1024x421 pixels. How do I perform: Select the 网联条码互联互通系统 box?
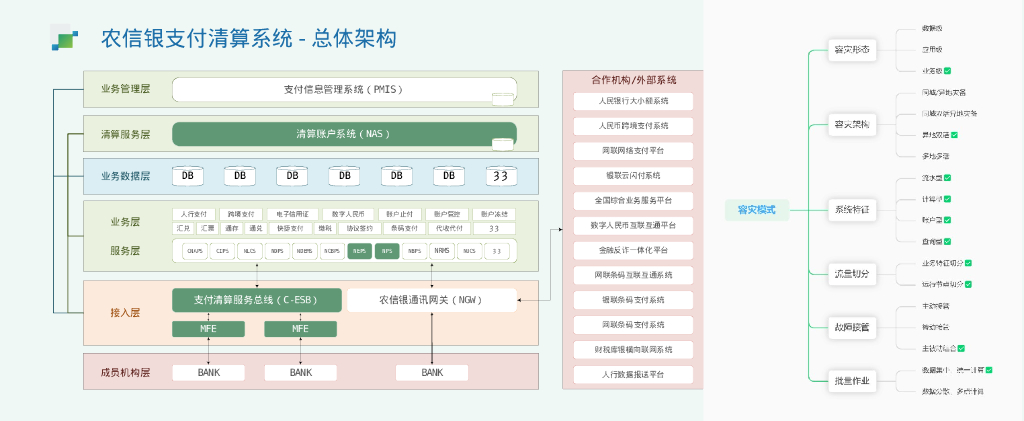(633, 275)
